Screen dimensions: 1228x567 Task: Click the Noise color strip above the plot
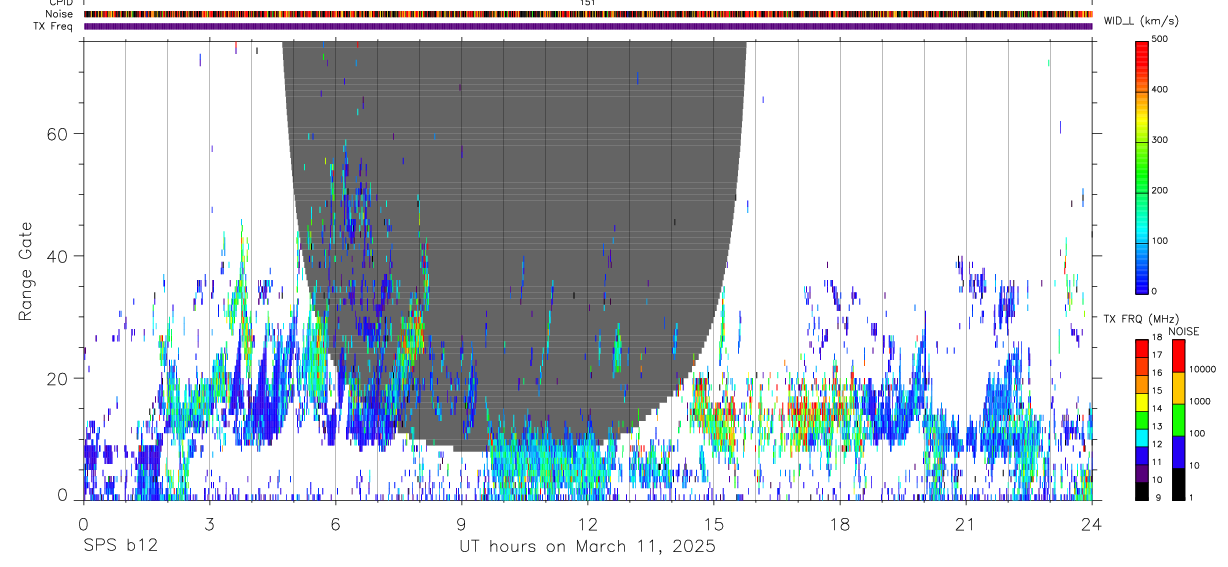point(588,14)
